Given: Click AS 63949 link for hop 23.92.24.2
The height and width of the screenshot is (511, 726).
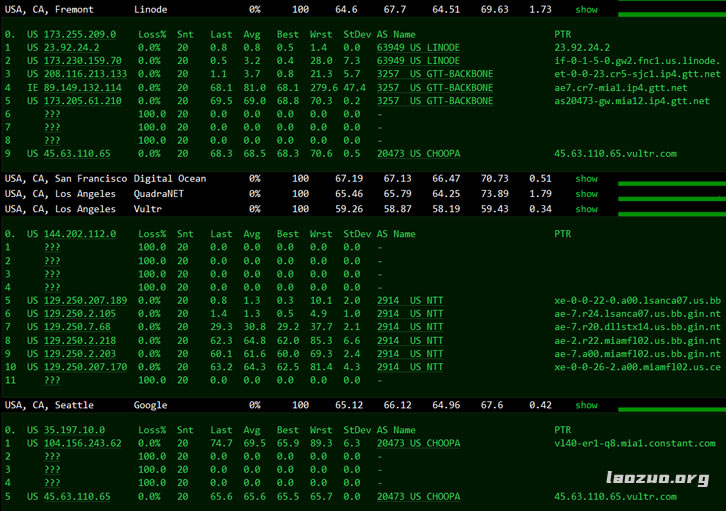Looking at the screenshot, I should 390,47.
